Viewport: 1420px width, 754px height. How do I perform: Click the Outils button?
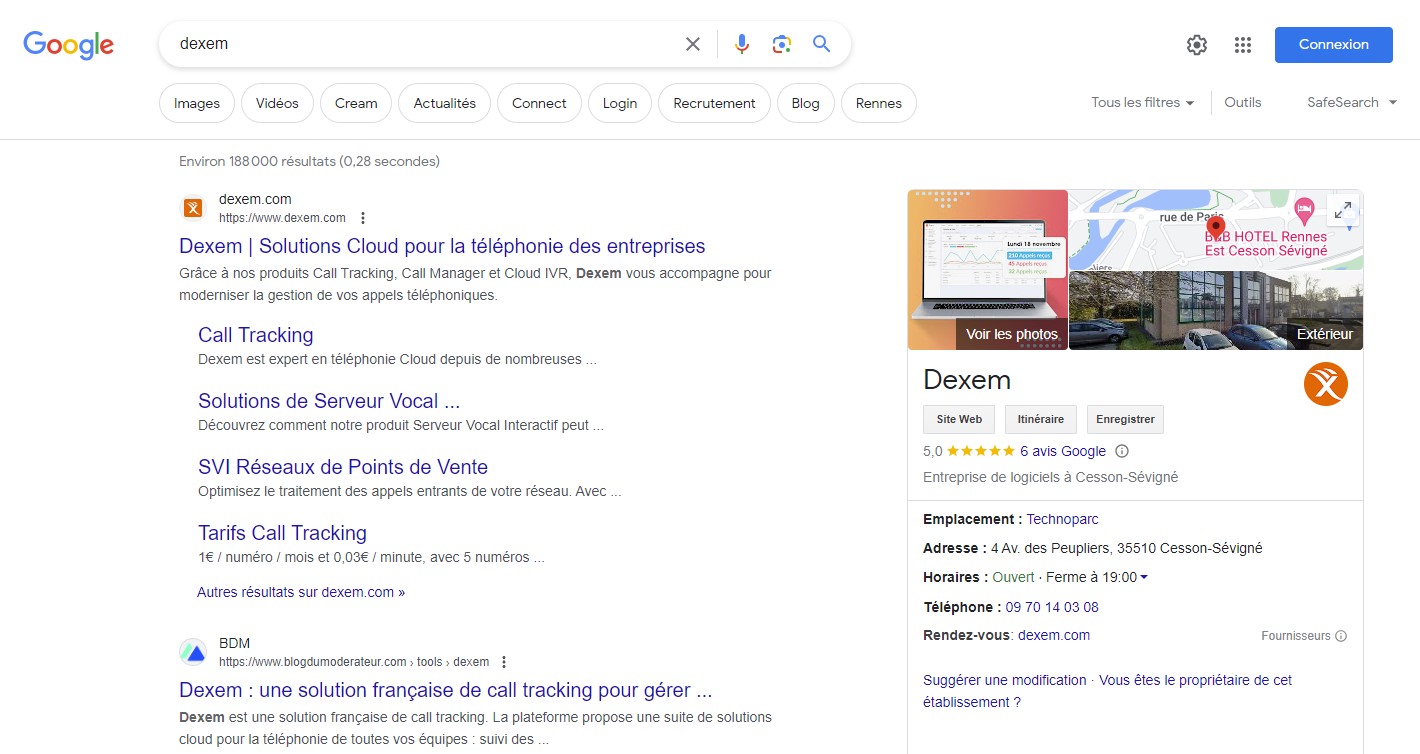click(1243, 102)
